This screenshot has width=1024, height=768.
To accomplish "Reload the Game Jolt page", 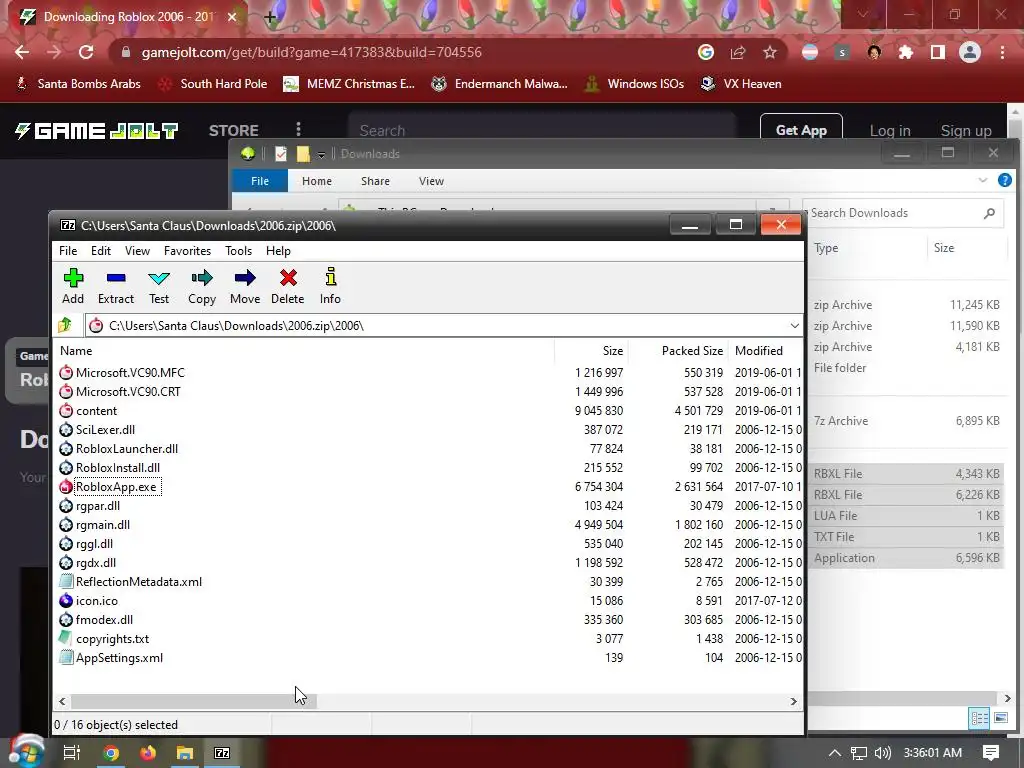I will tap(86, 52).
